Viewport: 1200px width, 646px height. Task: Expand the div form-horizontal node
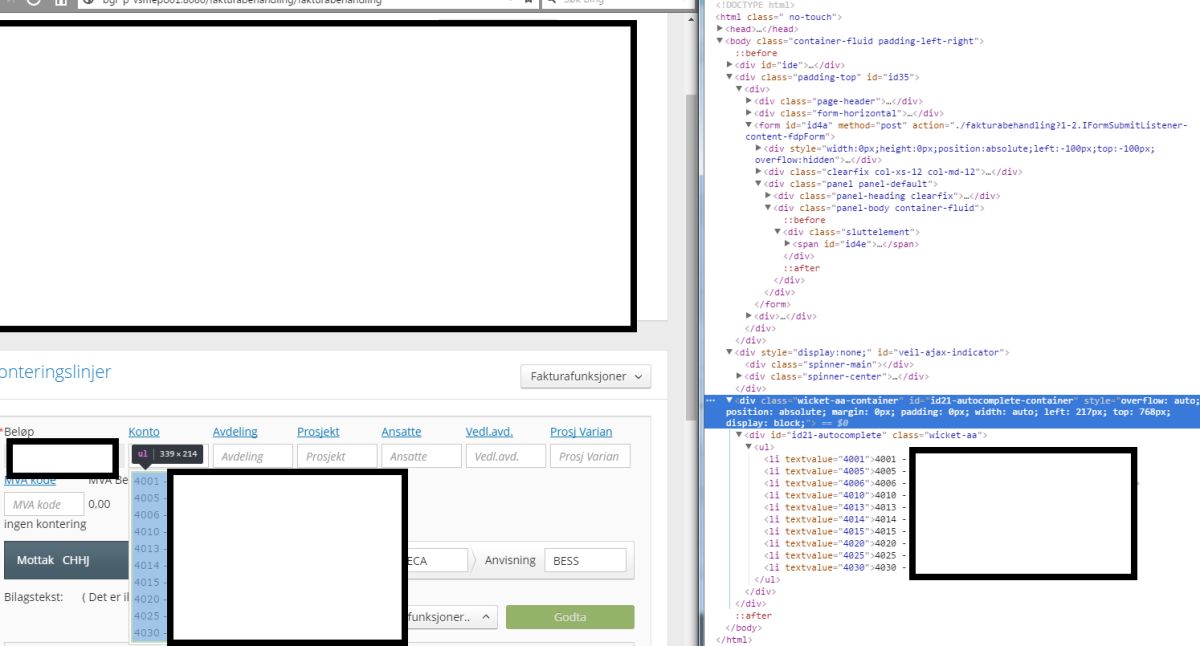749,113
